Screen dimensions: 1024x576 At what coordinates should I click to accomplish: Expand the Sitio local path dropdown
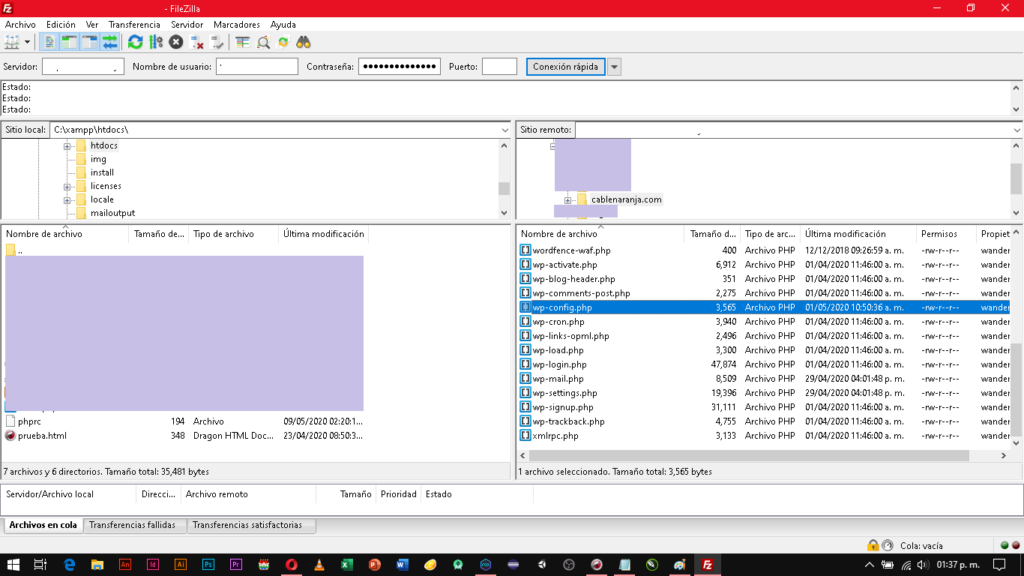[504, 130]
